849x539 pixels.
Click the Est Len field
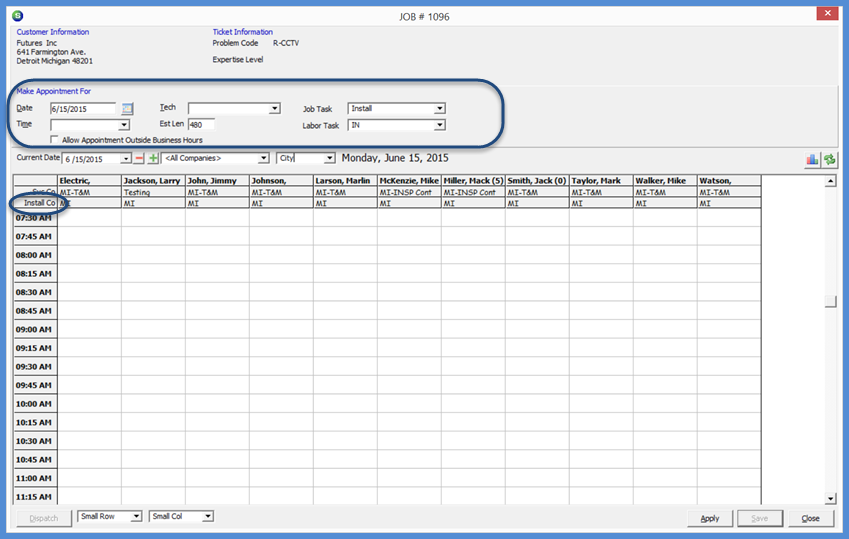point(201,125)
